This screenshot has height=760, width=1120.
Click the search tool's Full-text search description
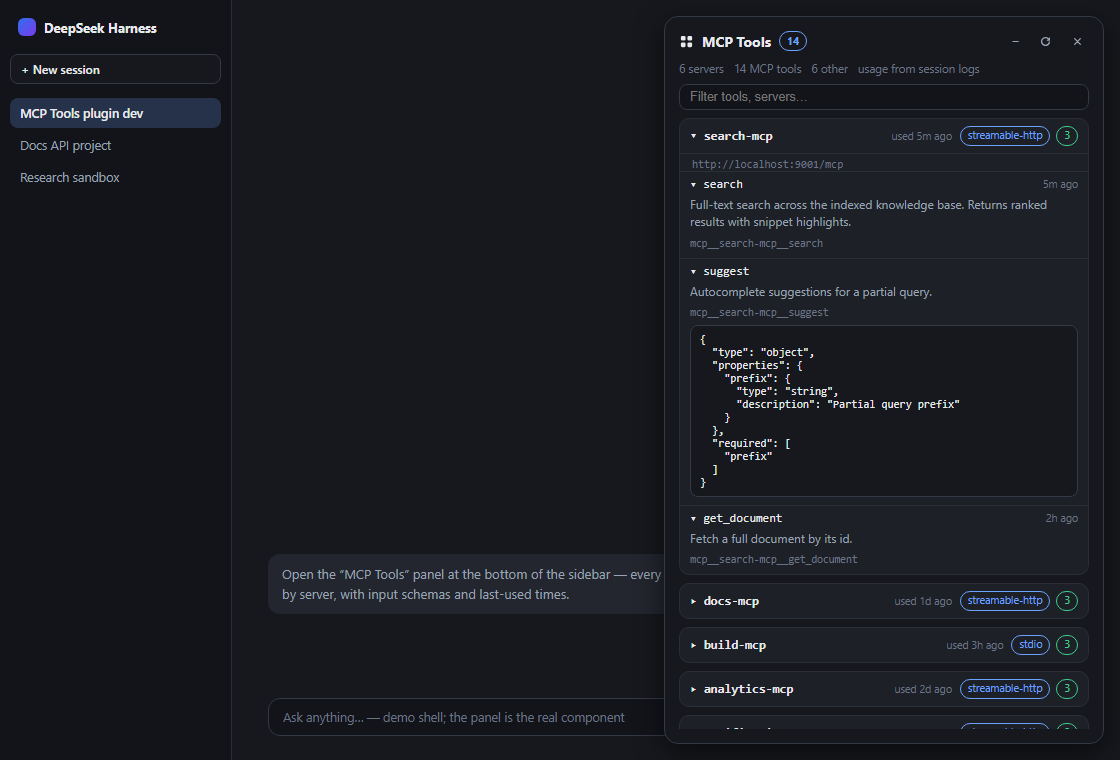point(869,214)
